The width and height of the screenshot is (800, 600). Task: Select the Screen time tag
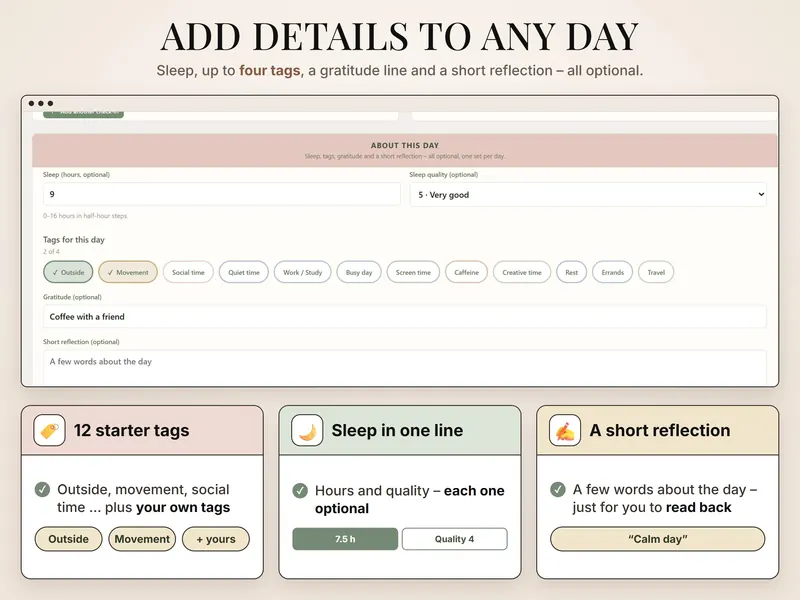[413, 272]
